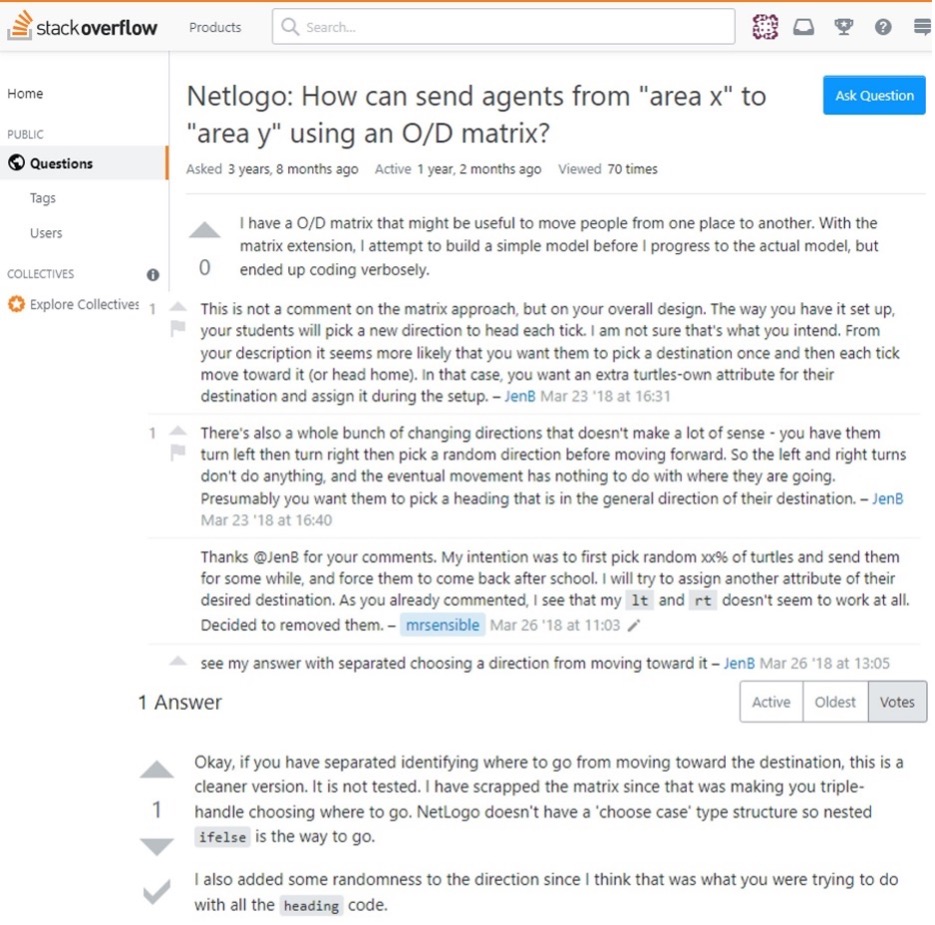Screen dimensions: 935x925
Task: Click the help question mark icon
Action: click(883, 27)
